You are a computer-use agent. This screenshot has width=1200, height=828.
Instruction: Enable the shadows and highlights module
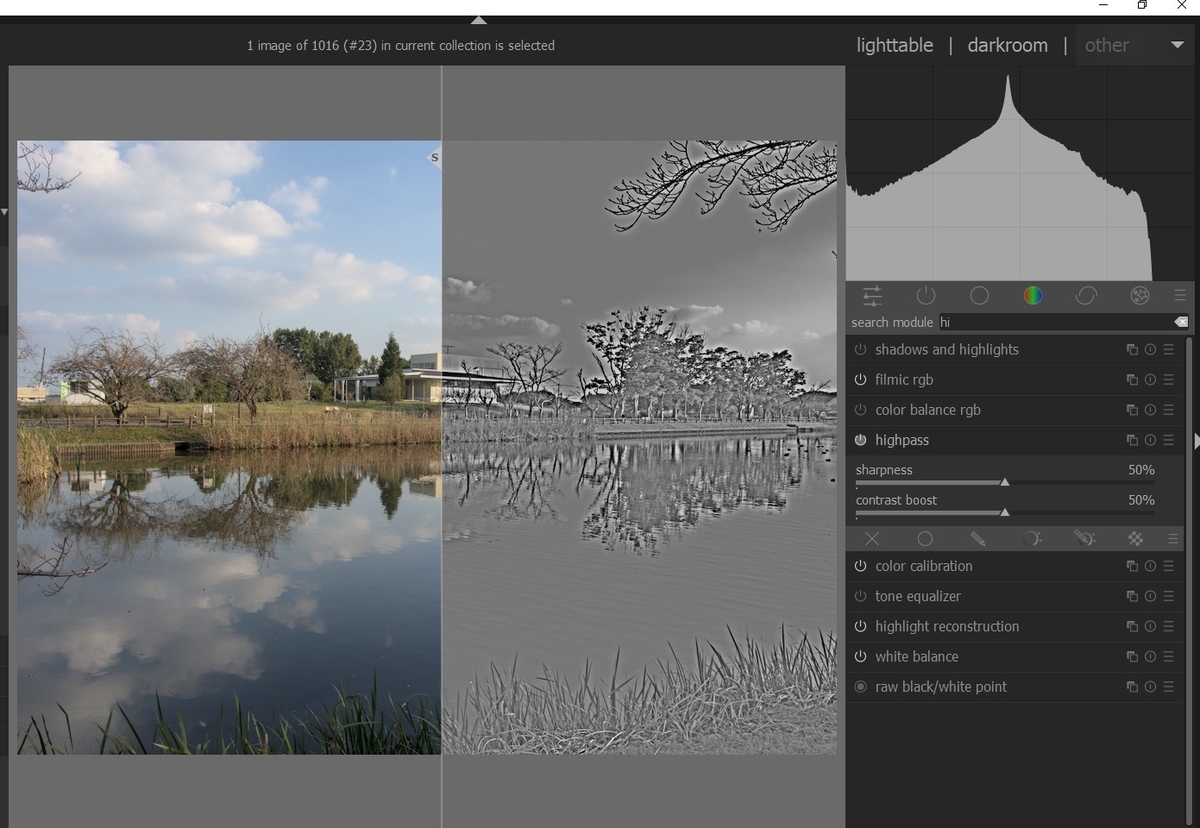pos(860,350)
